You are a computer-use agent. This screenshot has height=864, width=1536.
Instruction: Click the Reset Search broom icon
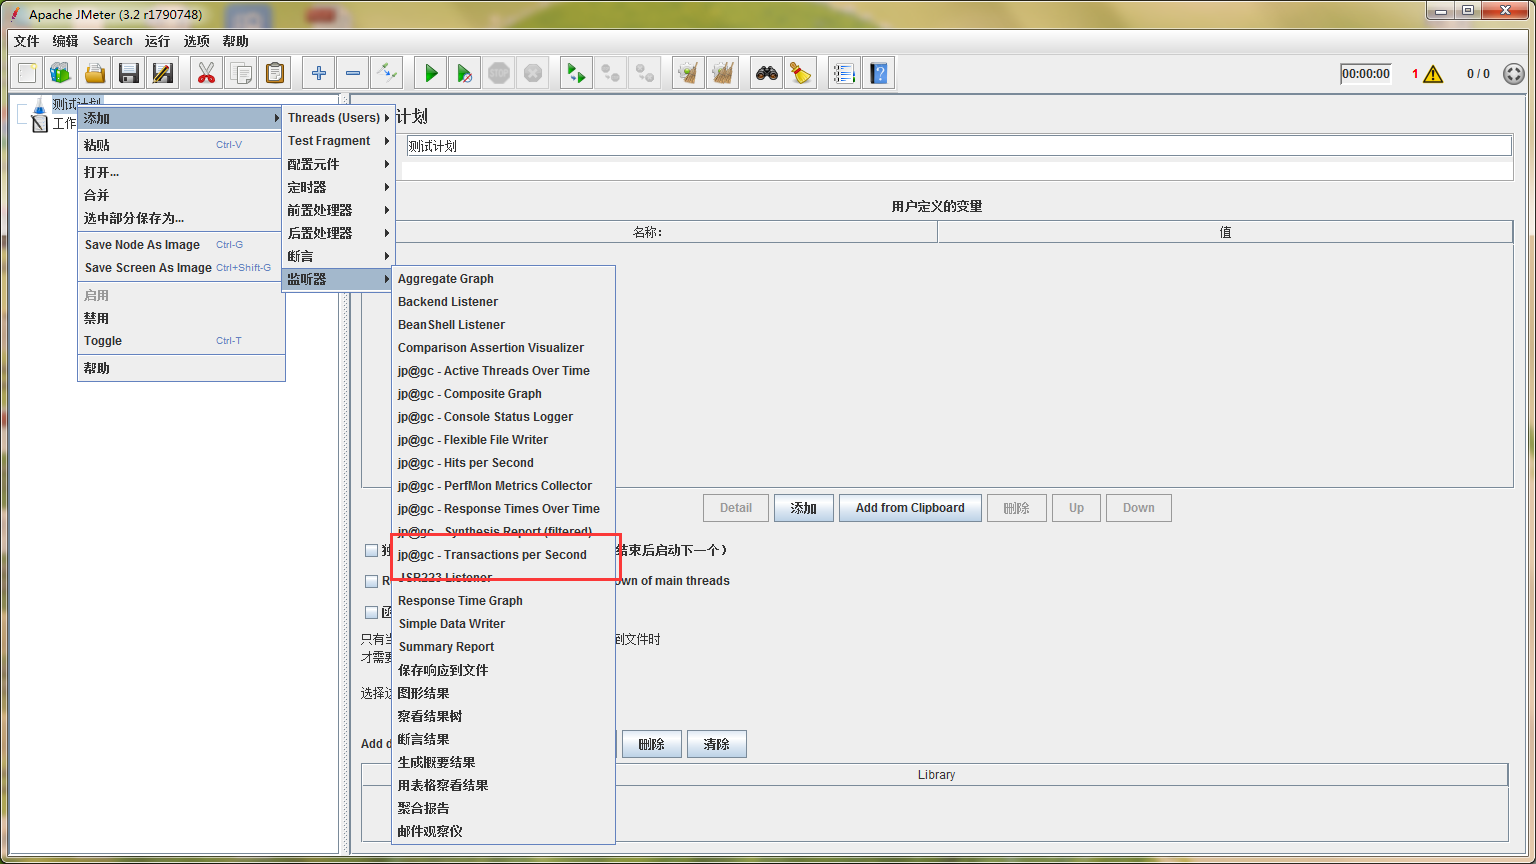point(801,73)
